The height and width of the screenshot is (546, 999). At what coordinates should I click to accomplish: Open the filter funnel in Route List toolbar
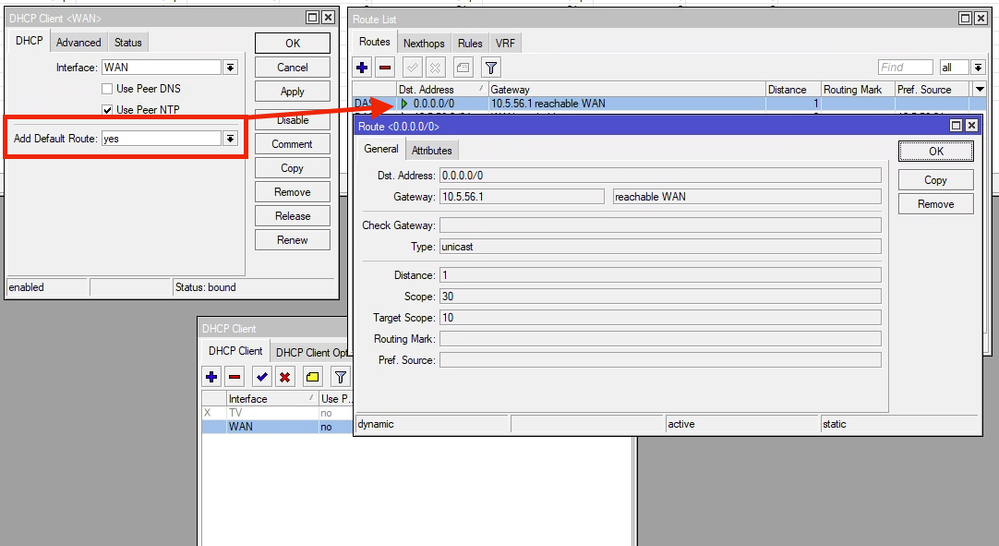click(x=491, y=67)
